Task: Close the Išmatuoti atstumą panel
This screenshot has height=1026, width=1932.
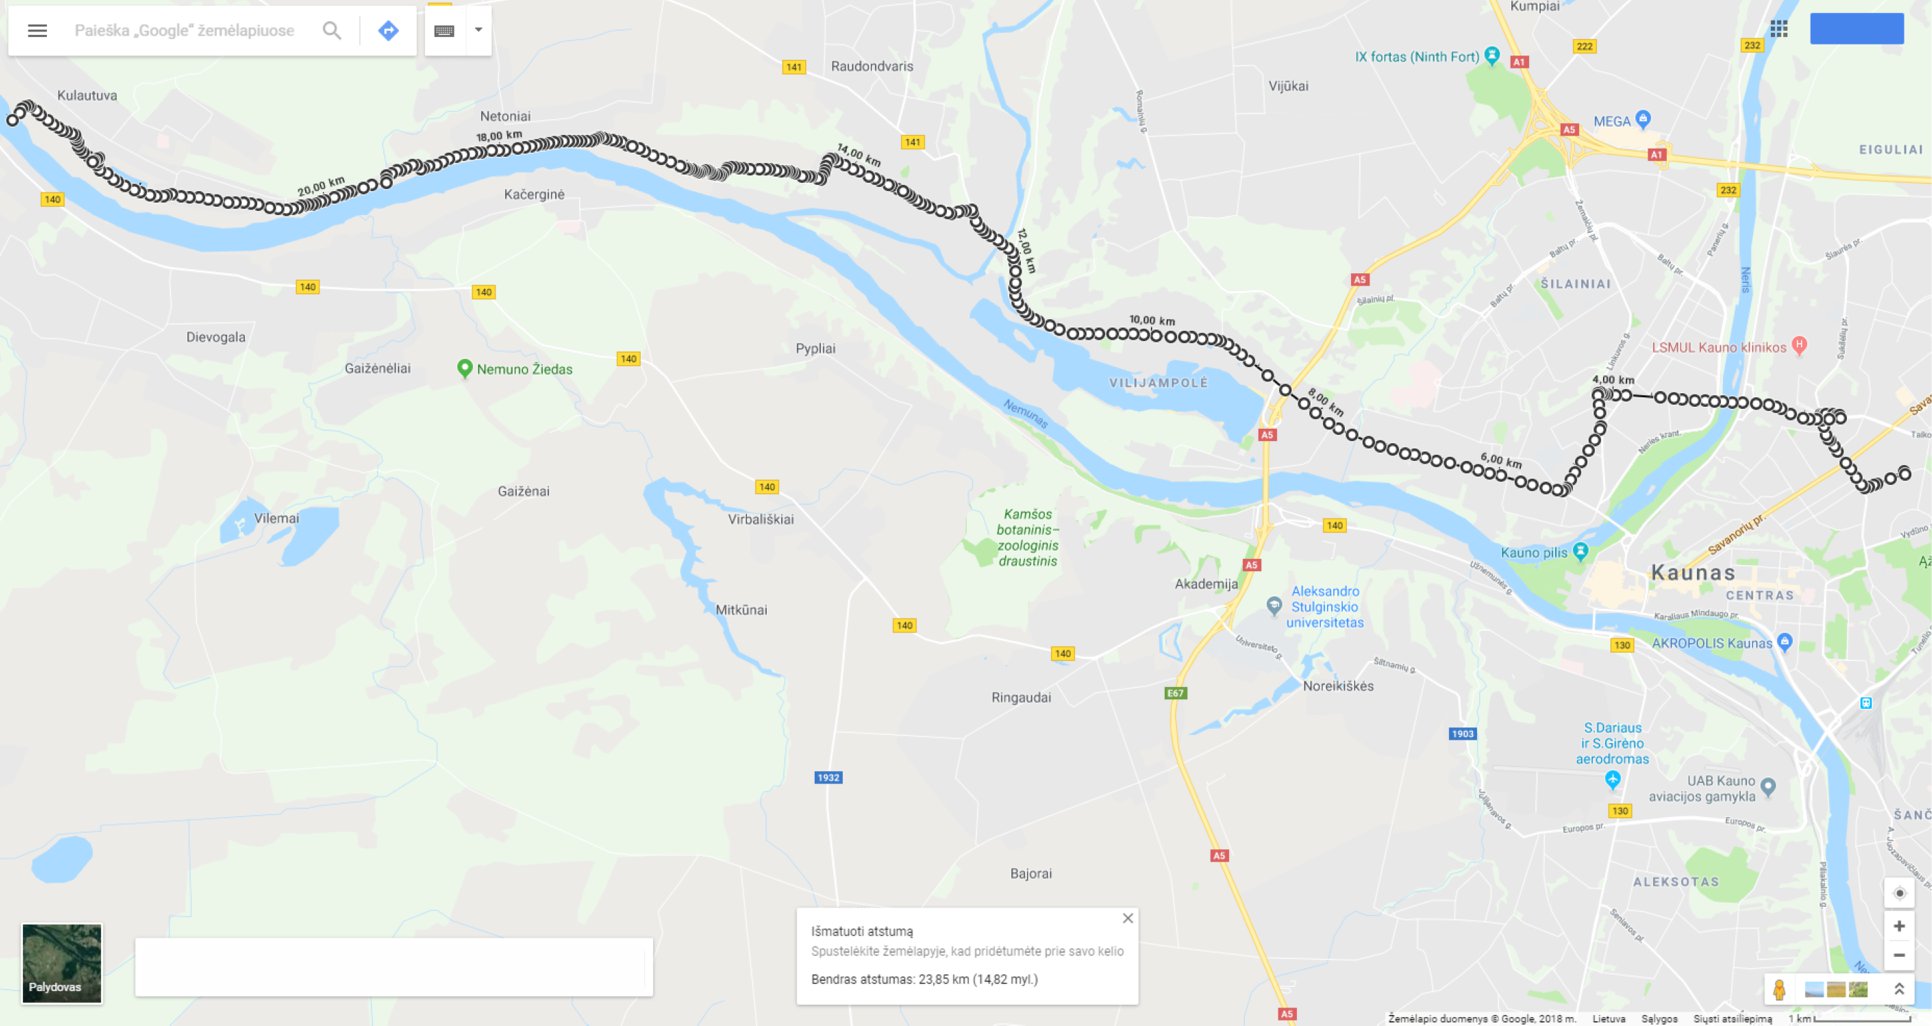Action: click(1128, 918)
